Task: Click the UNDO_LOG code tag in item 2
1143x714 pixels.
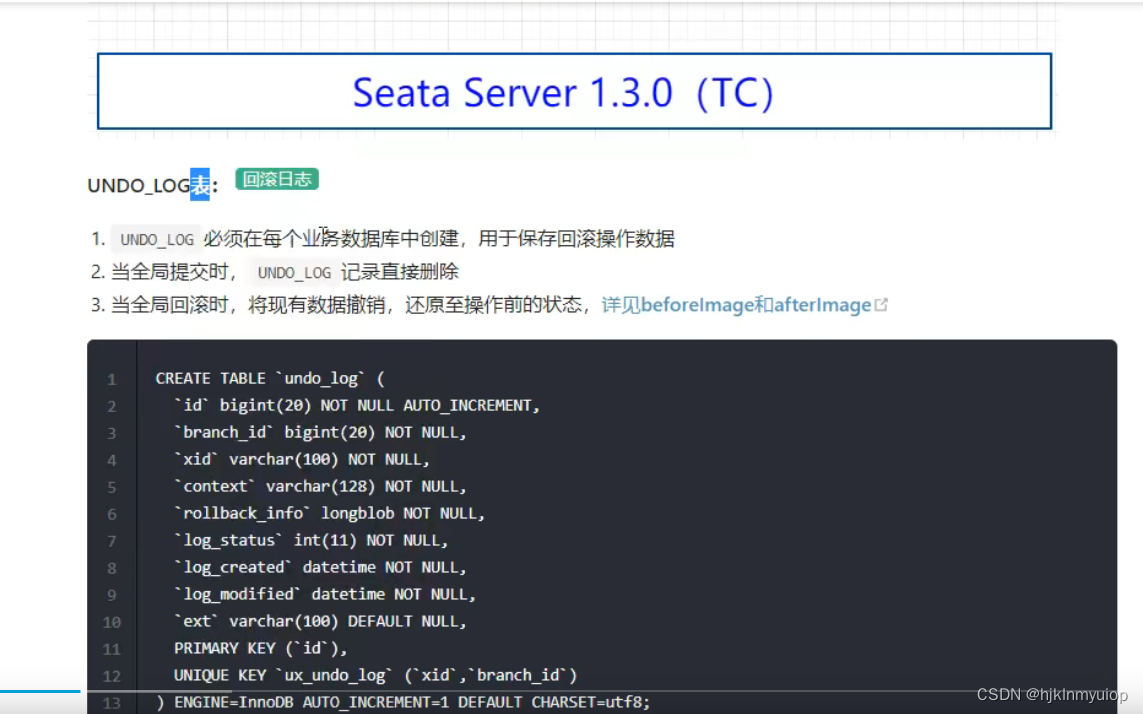Action: (294, 273)
